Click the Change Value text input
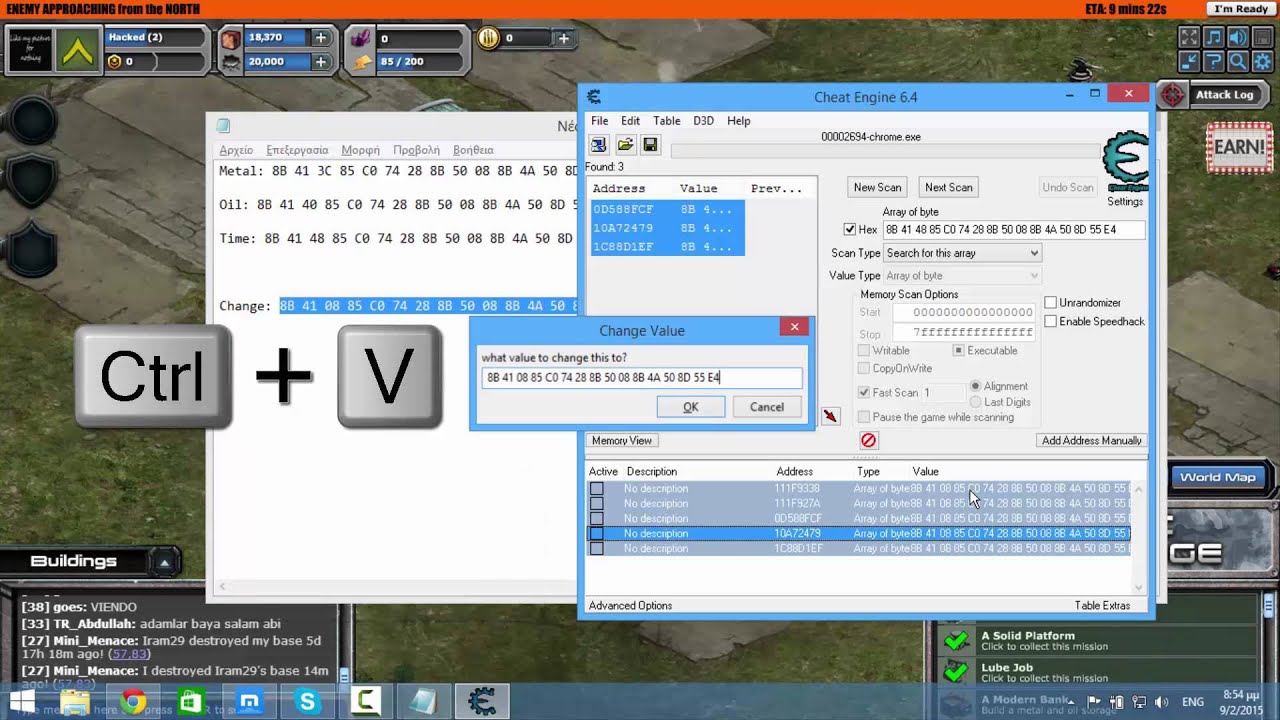 (641, 378)
